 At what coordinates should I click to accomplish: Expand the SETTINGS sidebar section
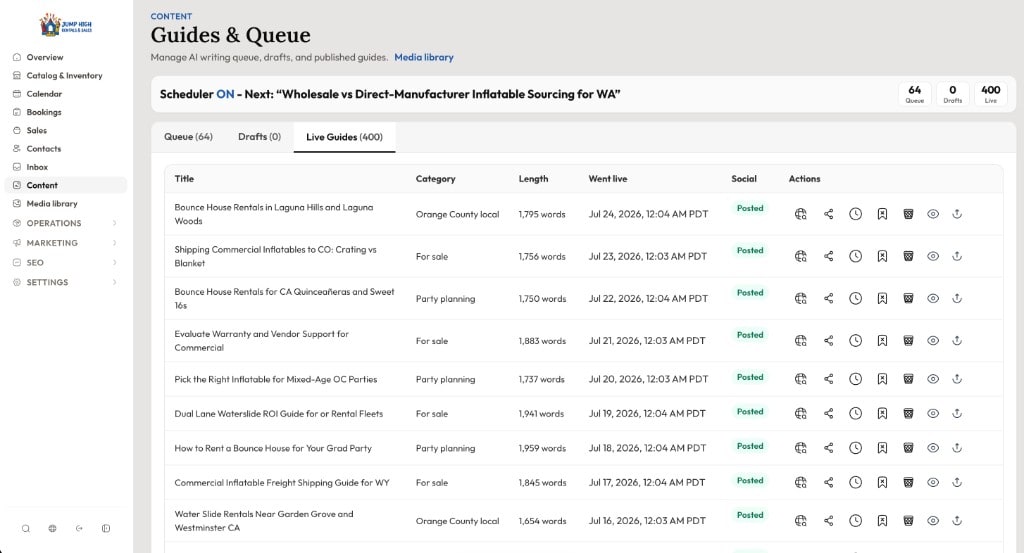[x=65, y=282]
